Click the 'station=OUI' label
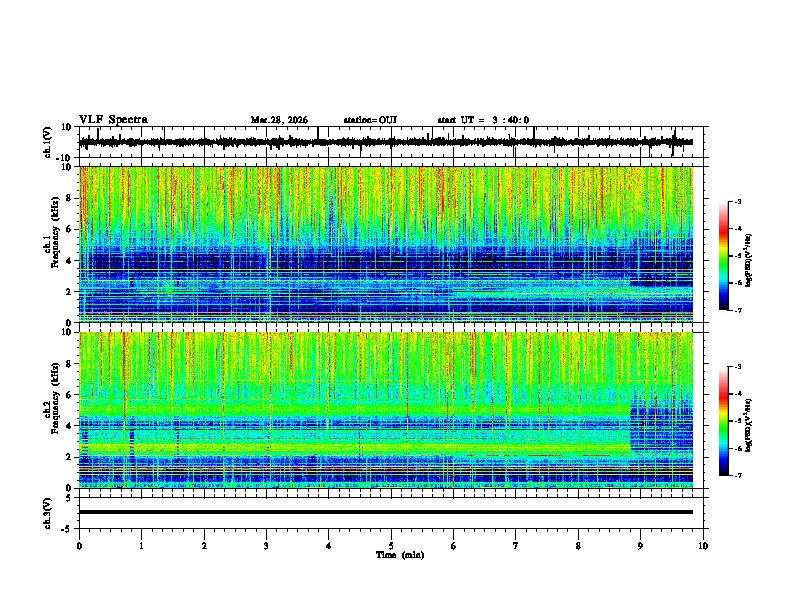 coord(370,120)
